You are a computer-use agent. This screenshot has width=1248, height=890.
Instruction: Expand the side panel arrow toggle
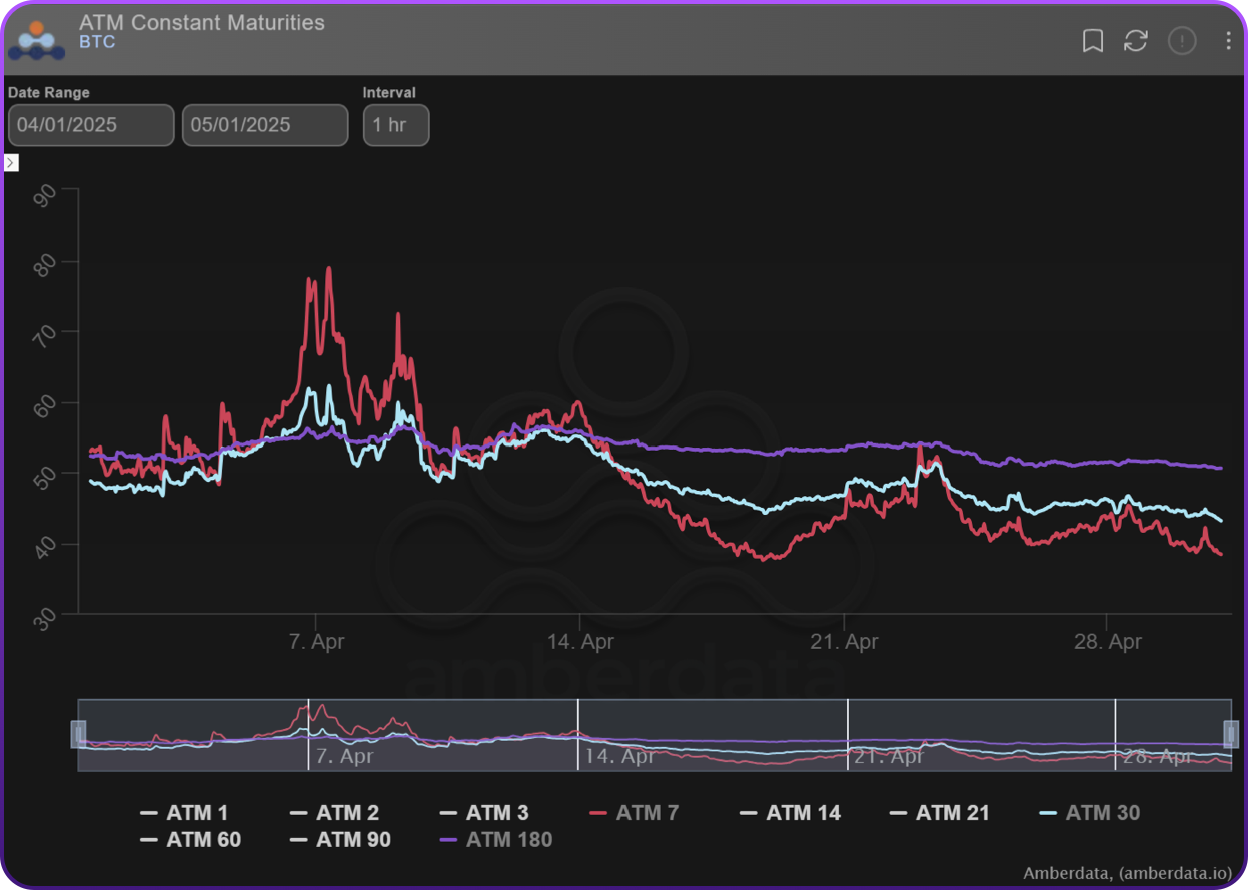(x=11, y=163)
